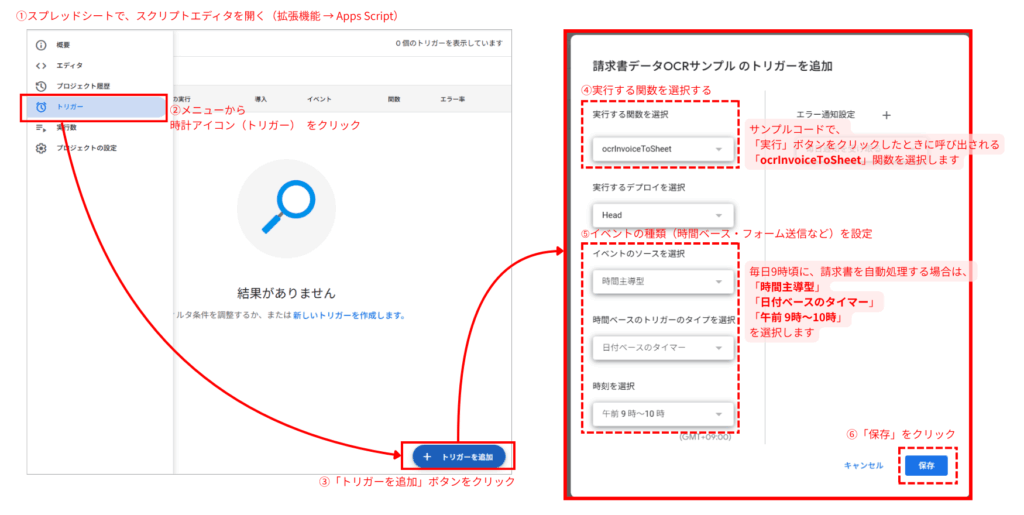
Task: Click the Overview info icon in sidebar
Action: [41, 45]
